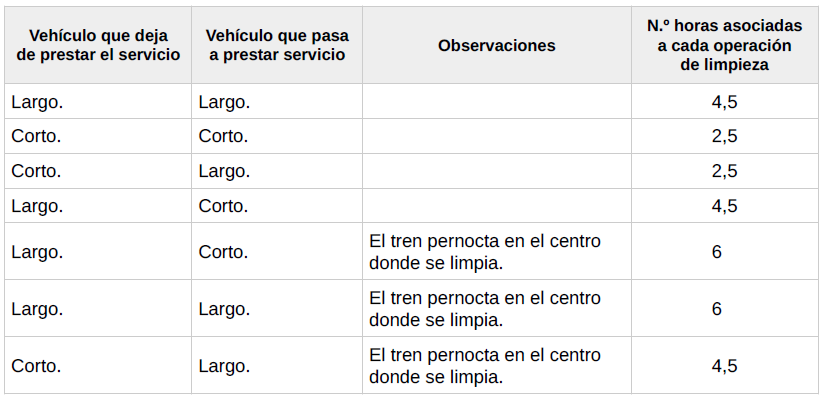Select the 2,5 hours cell in Corto-Corto row

click(724, 136)
